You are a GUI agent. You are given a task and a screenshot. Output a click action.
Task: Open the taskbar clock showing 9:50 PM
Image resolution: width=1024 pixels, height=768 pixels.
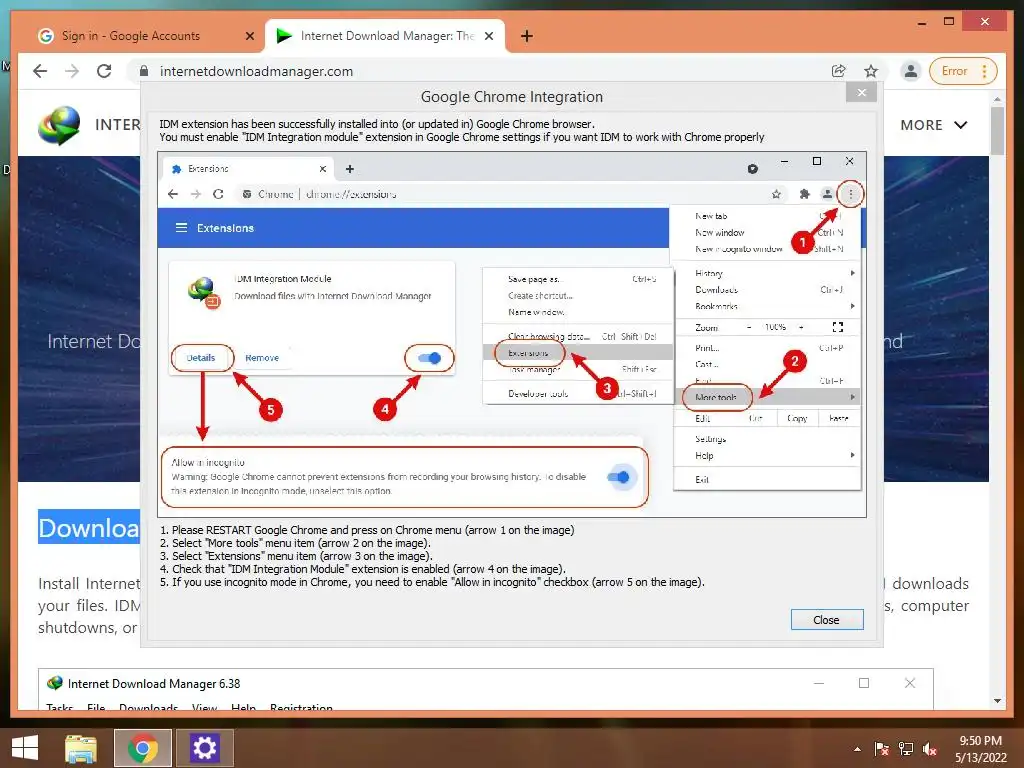(x=980, y=749)
